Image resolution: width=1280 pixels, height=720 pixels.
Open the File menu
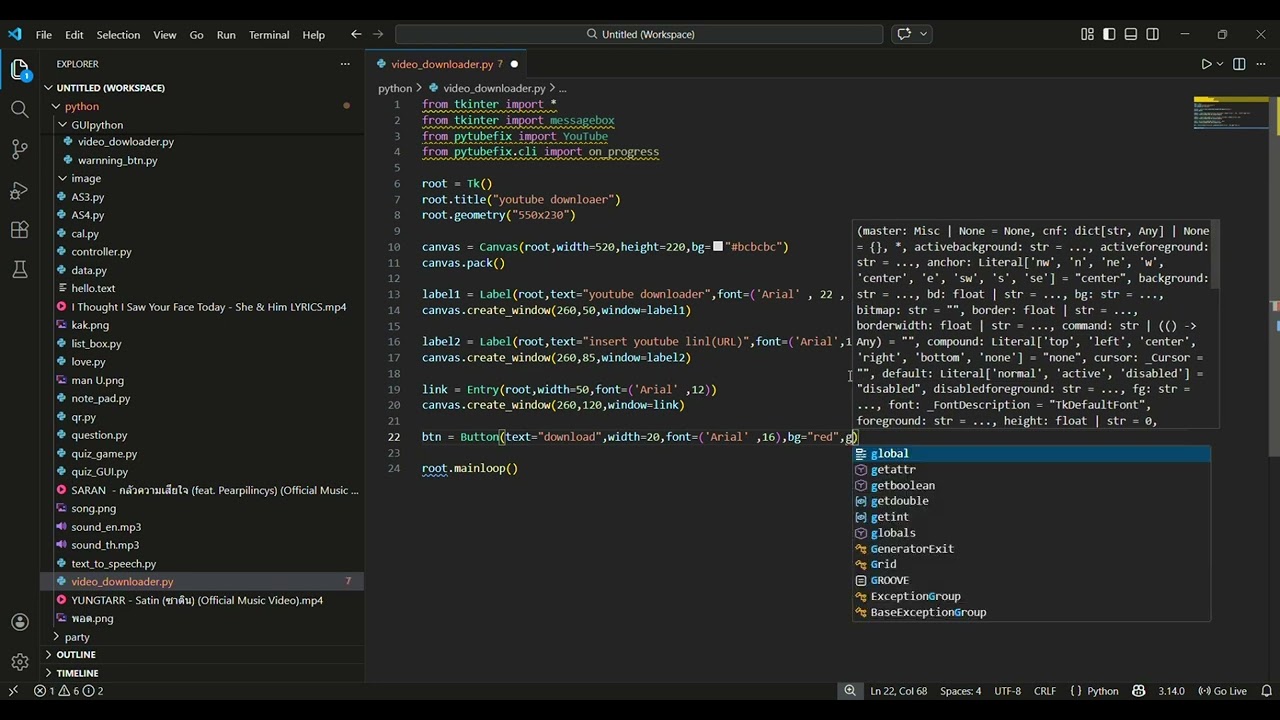point(44,34)
